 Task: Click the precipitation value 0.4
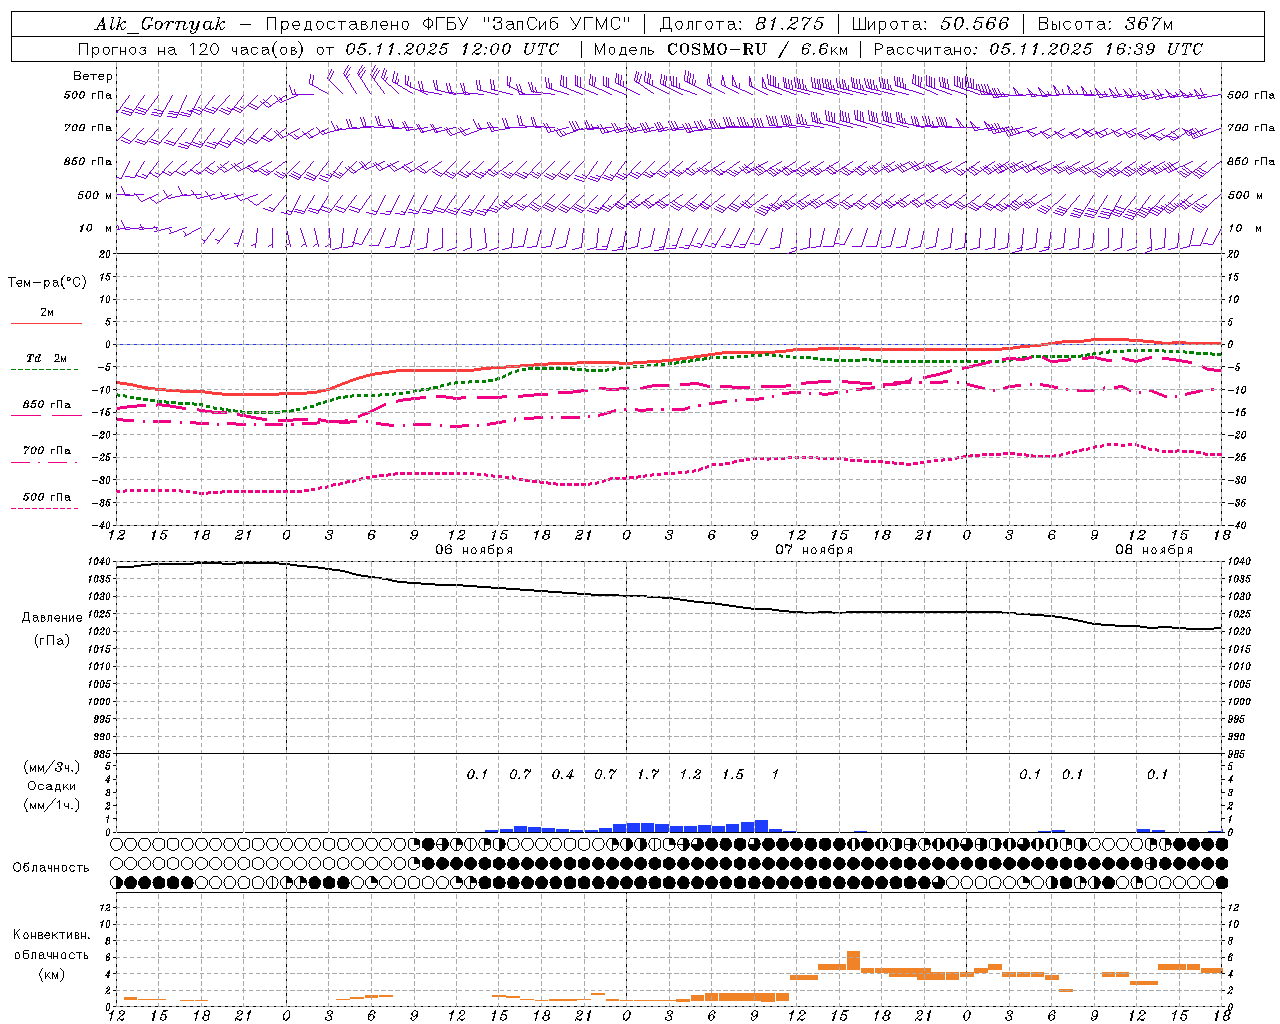pos(563,774)
